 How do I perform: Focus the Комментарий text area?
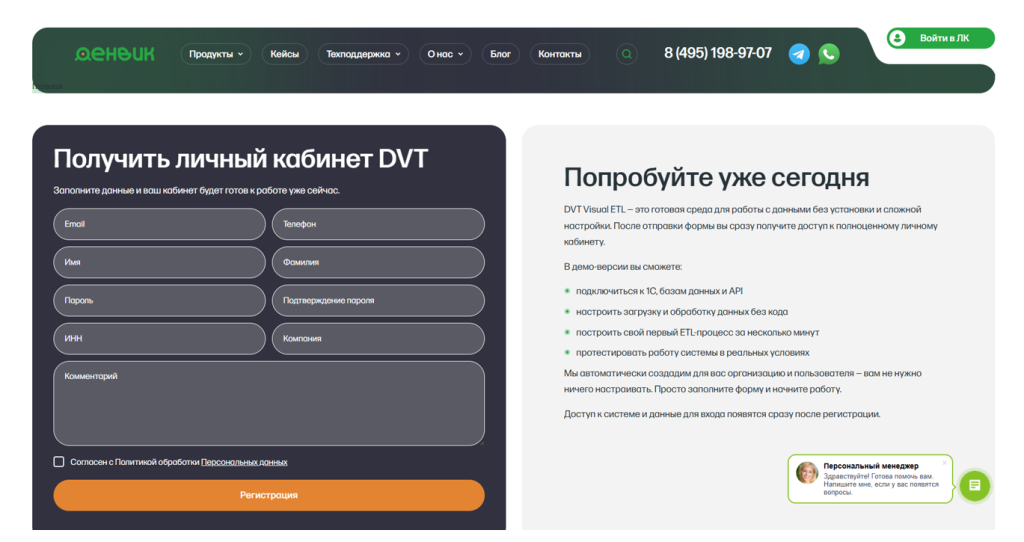tap(268, 403)
